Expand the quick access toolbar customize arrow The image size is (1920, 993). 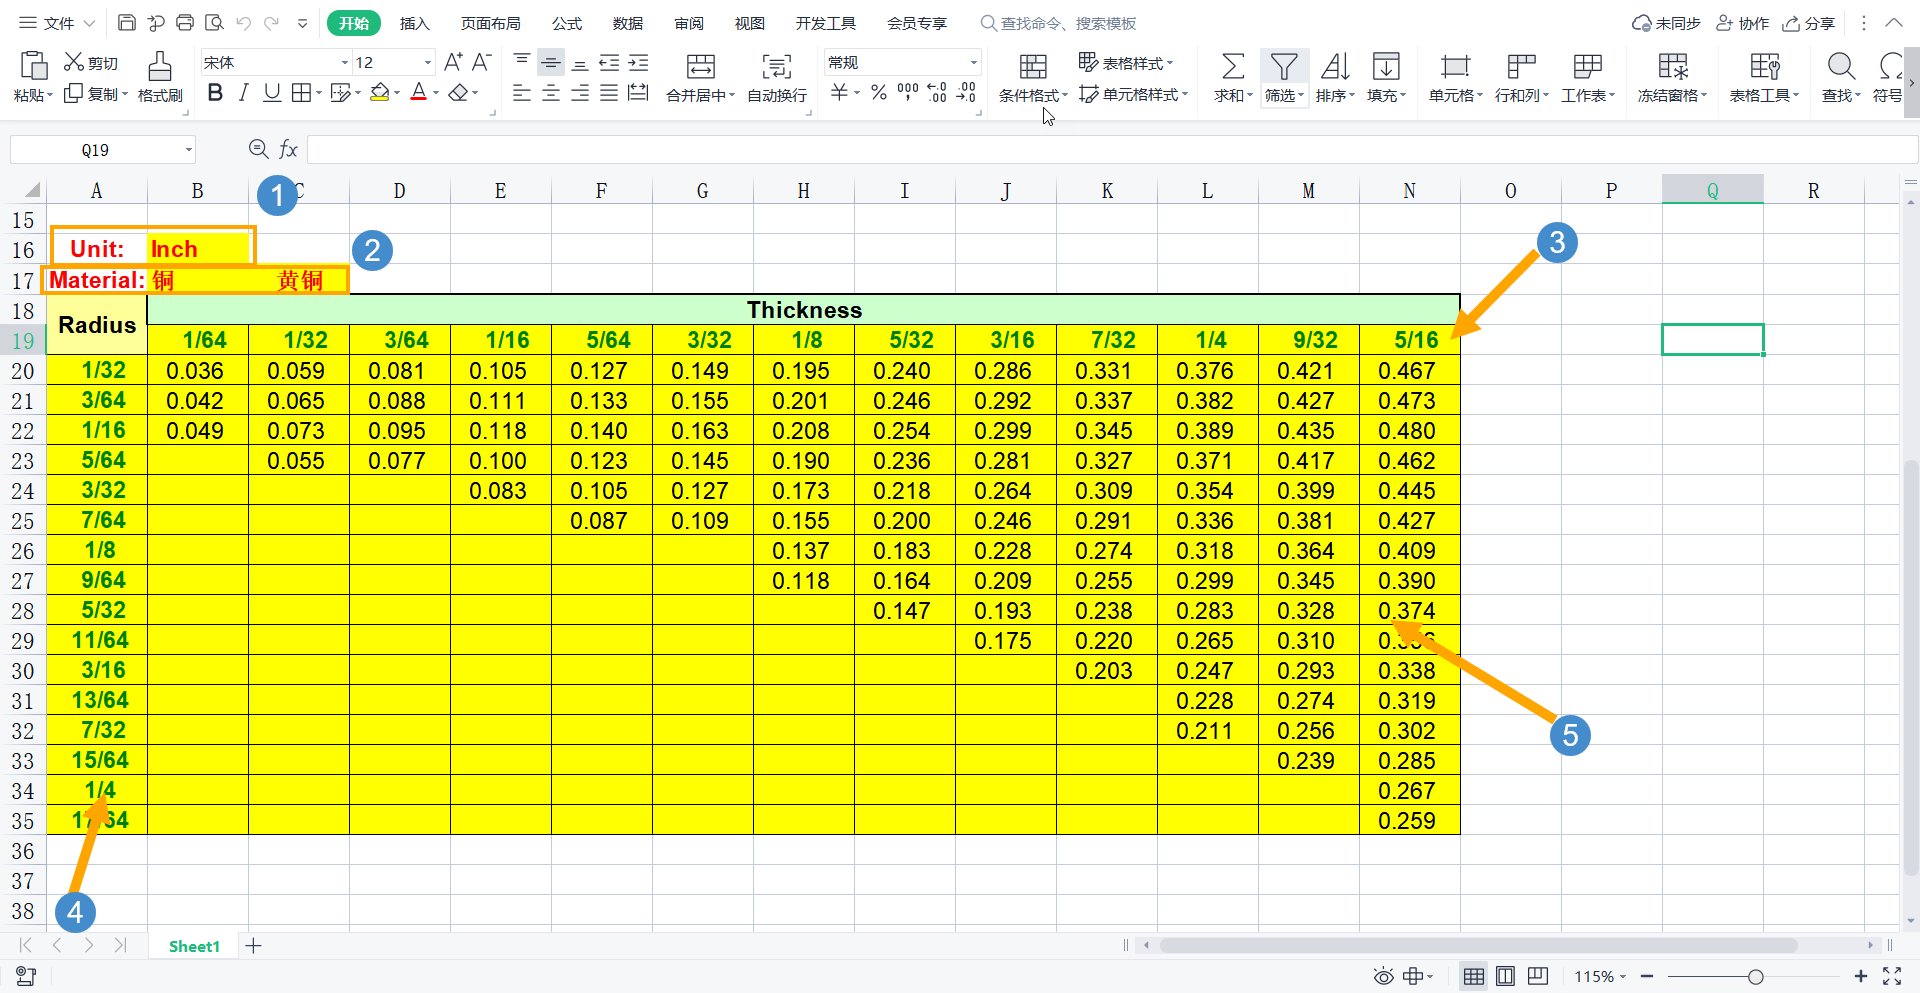pyautogui.click(x=302, y=23)
